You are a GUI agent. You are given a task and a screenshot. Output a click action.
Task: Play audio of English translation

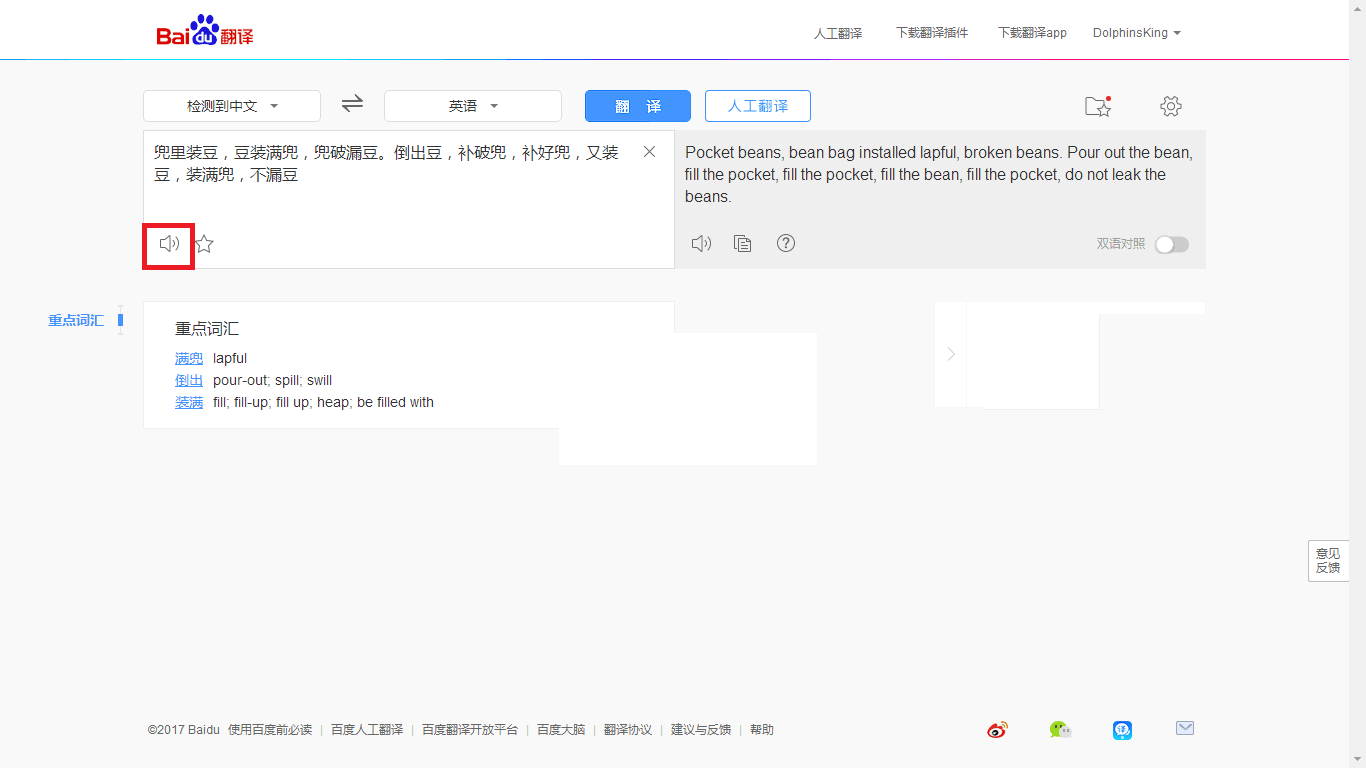tap(701, 243)
